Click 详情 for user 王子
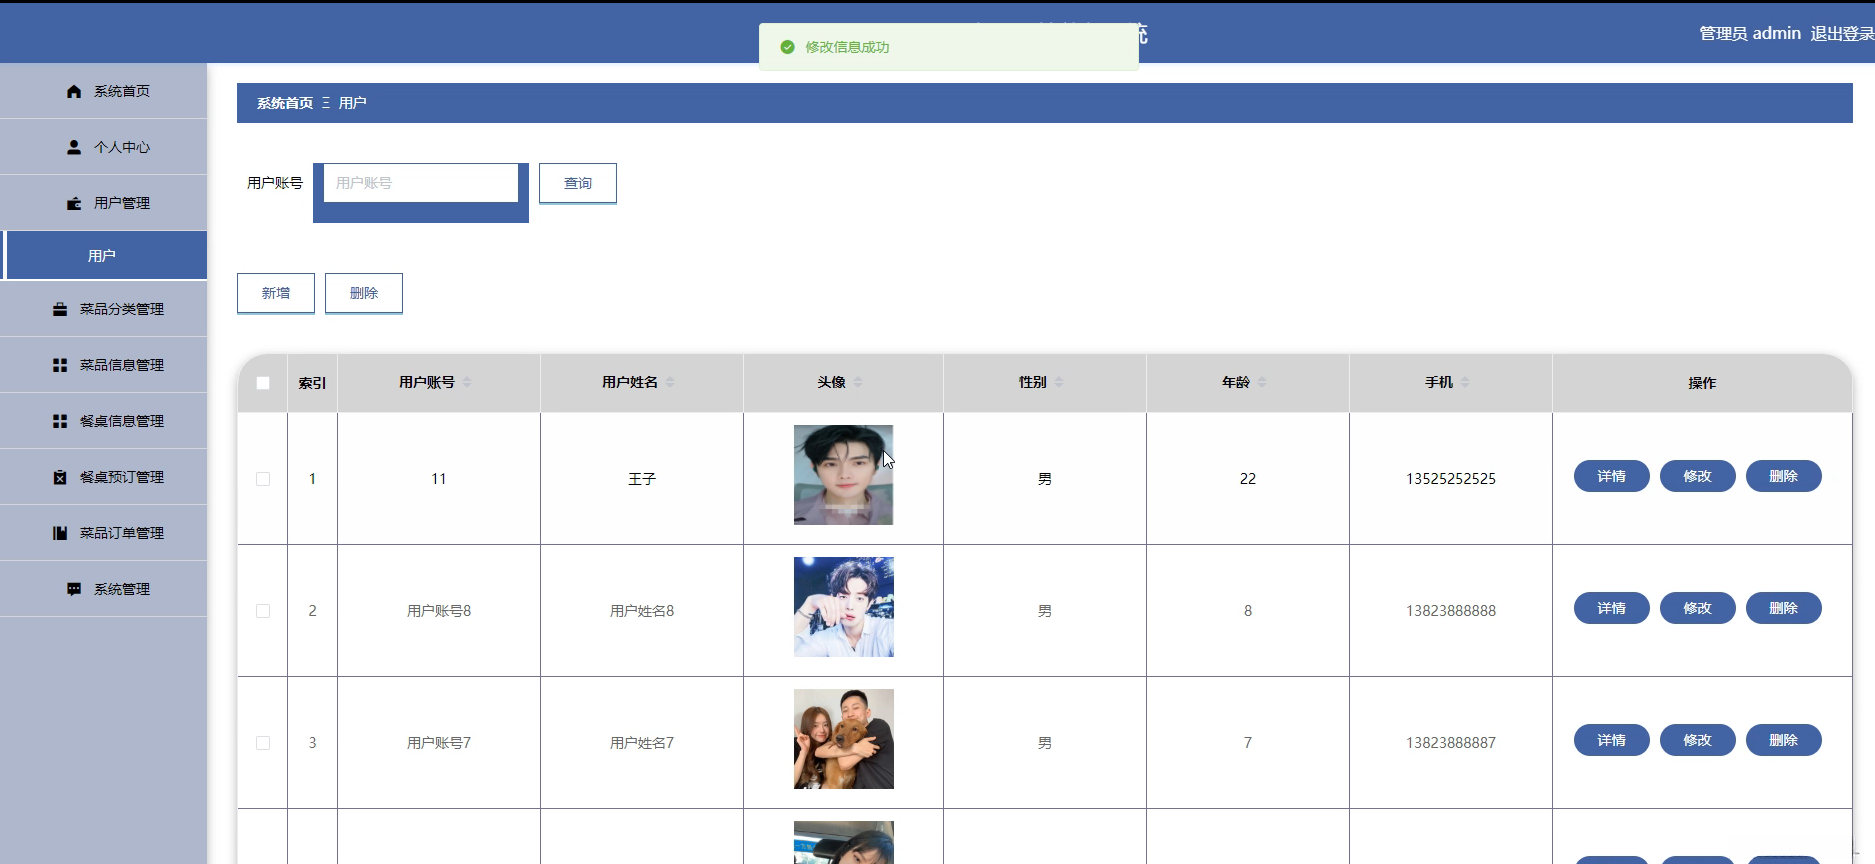This screenshot has height=864, width=1875. pos(1612,476)
